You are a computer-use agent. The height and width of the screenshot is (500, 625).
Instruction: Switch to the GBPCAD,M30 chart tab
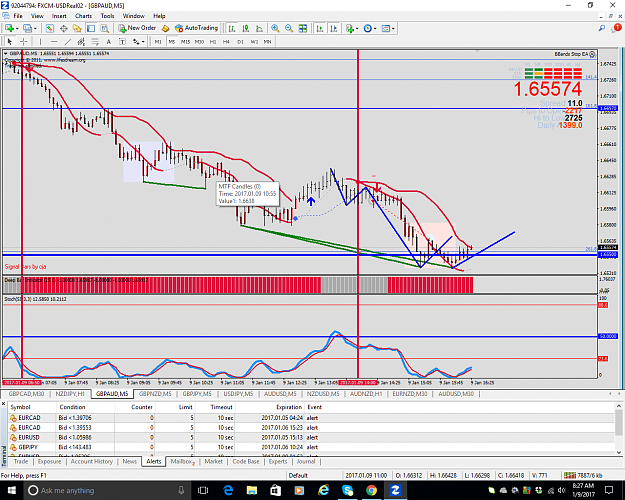pyautogui.click(x=26, y=394)
